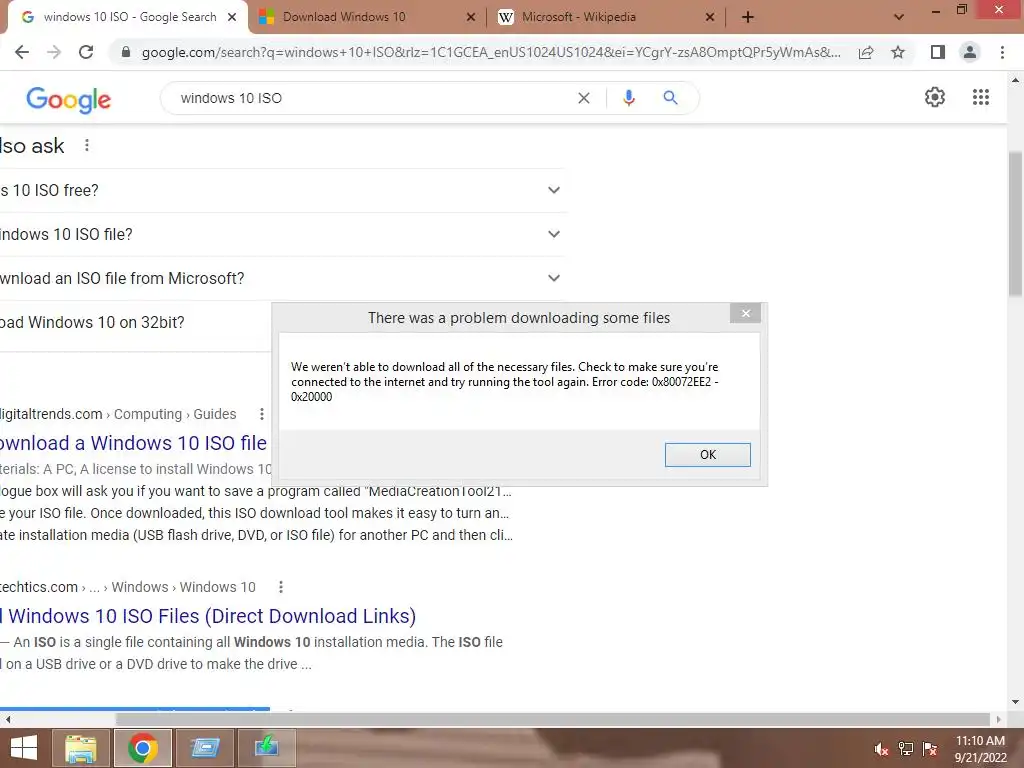Clear the Google search box text
The height and width of the screenshot is (768, 1024).
(x=584, y=98)
